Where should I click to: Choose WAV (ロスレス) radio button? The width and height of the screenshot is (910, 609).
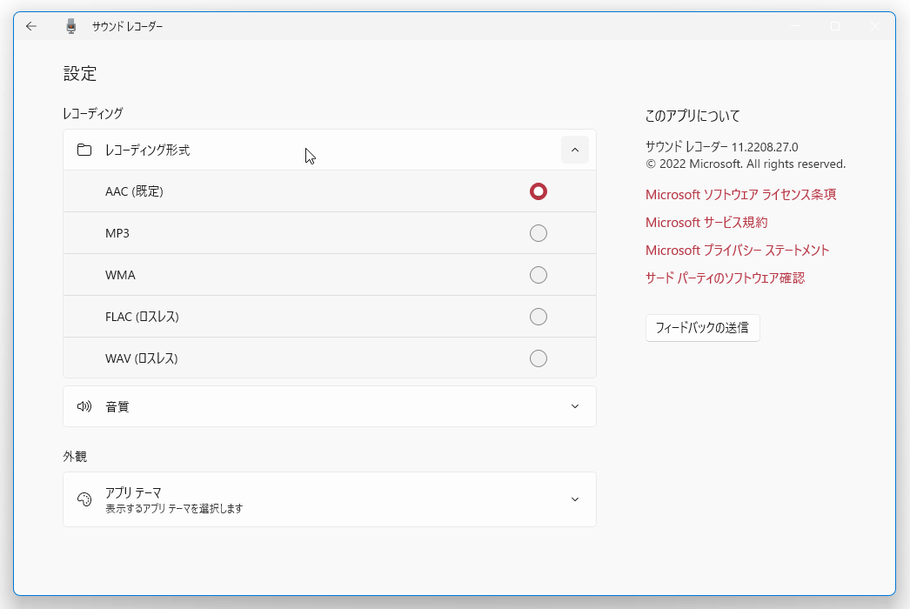click(538, 358)
